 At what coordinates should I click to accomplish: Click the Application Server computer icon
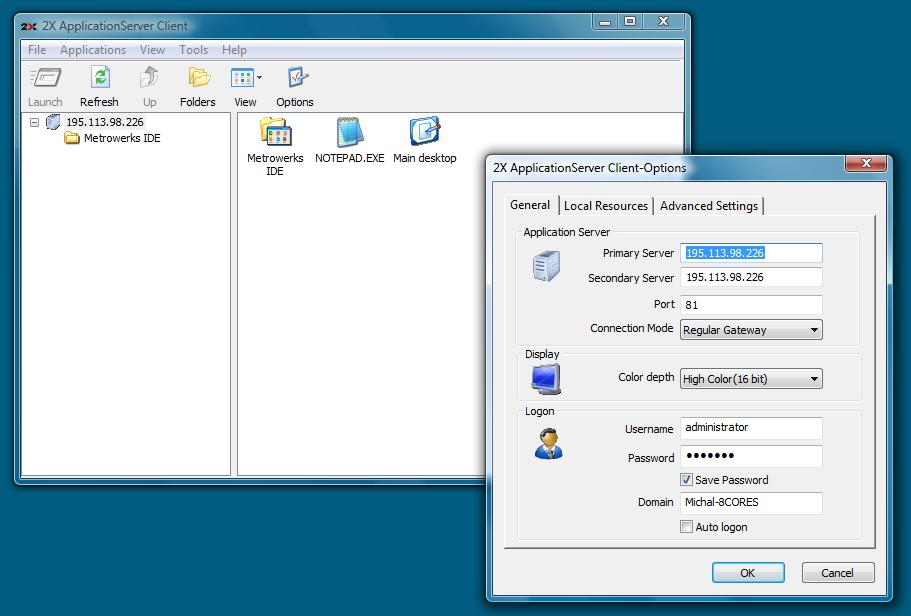(x=546, y=266)
